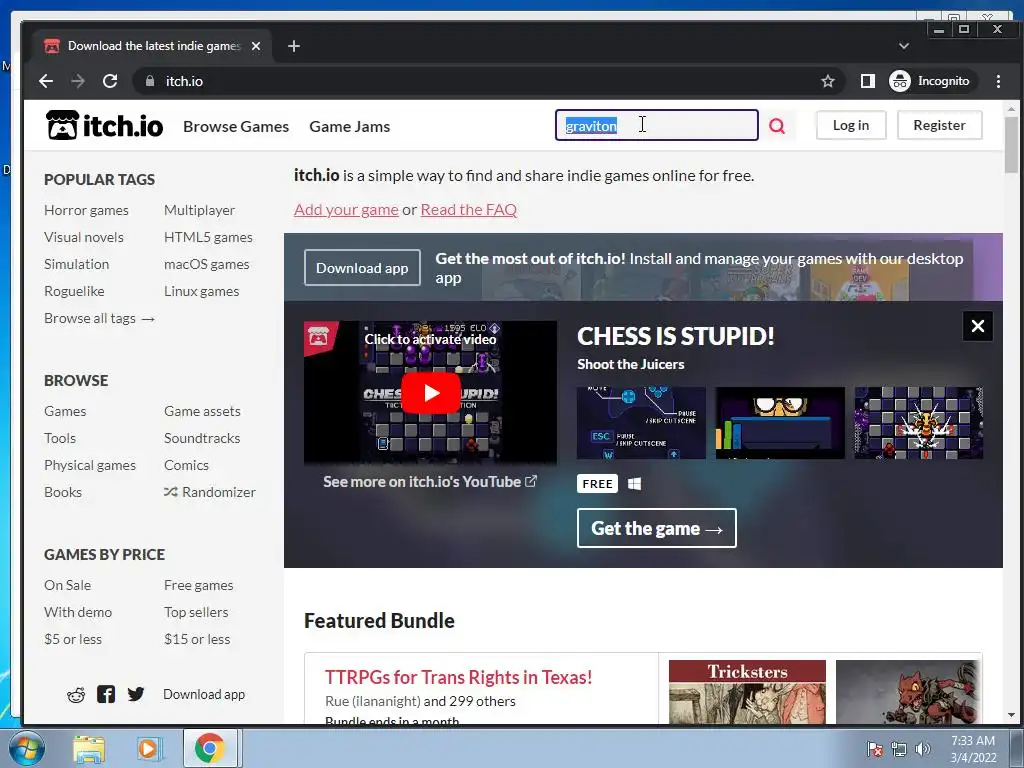Image resolution: width=1024 pixels, height=768 pixels.
Task: Click sidebar Download app link
Action: pyautogui.click(x=204, y=694)
